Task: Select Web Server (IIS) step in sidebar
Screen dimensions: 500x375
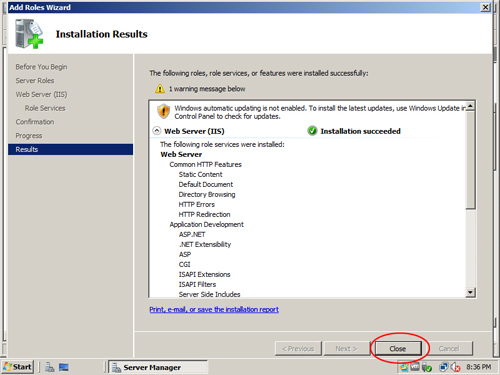Action: (x=41, y=94)
